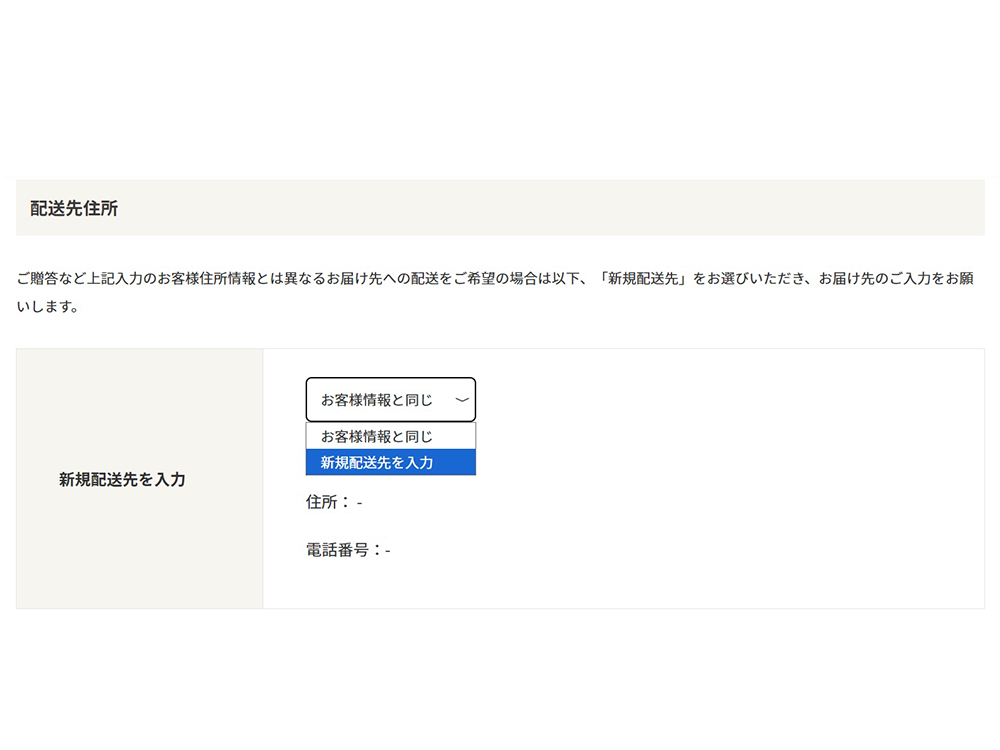
Task: Click the 'お届け先のご入力' phrase in description
Action: tap(875, 279)
